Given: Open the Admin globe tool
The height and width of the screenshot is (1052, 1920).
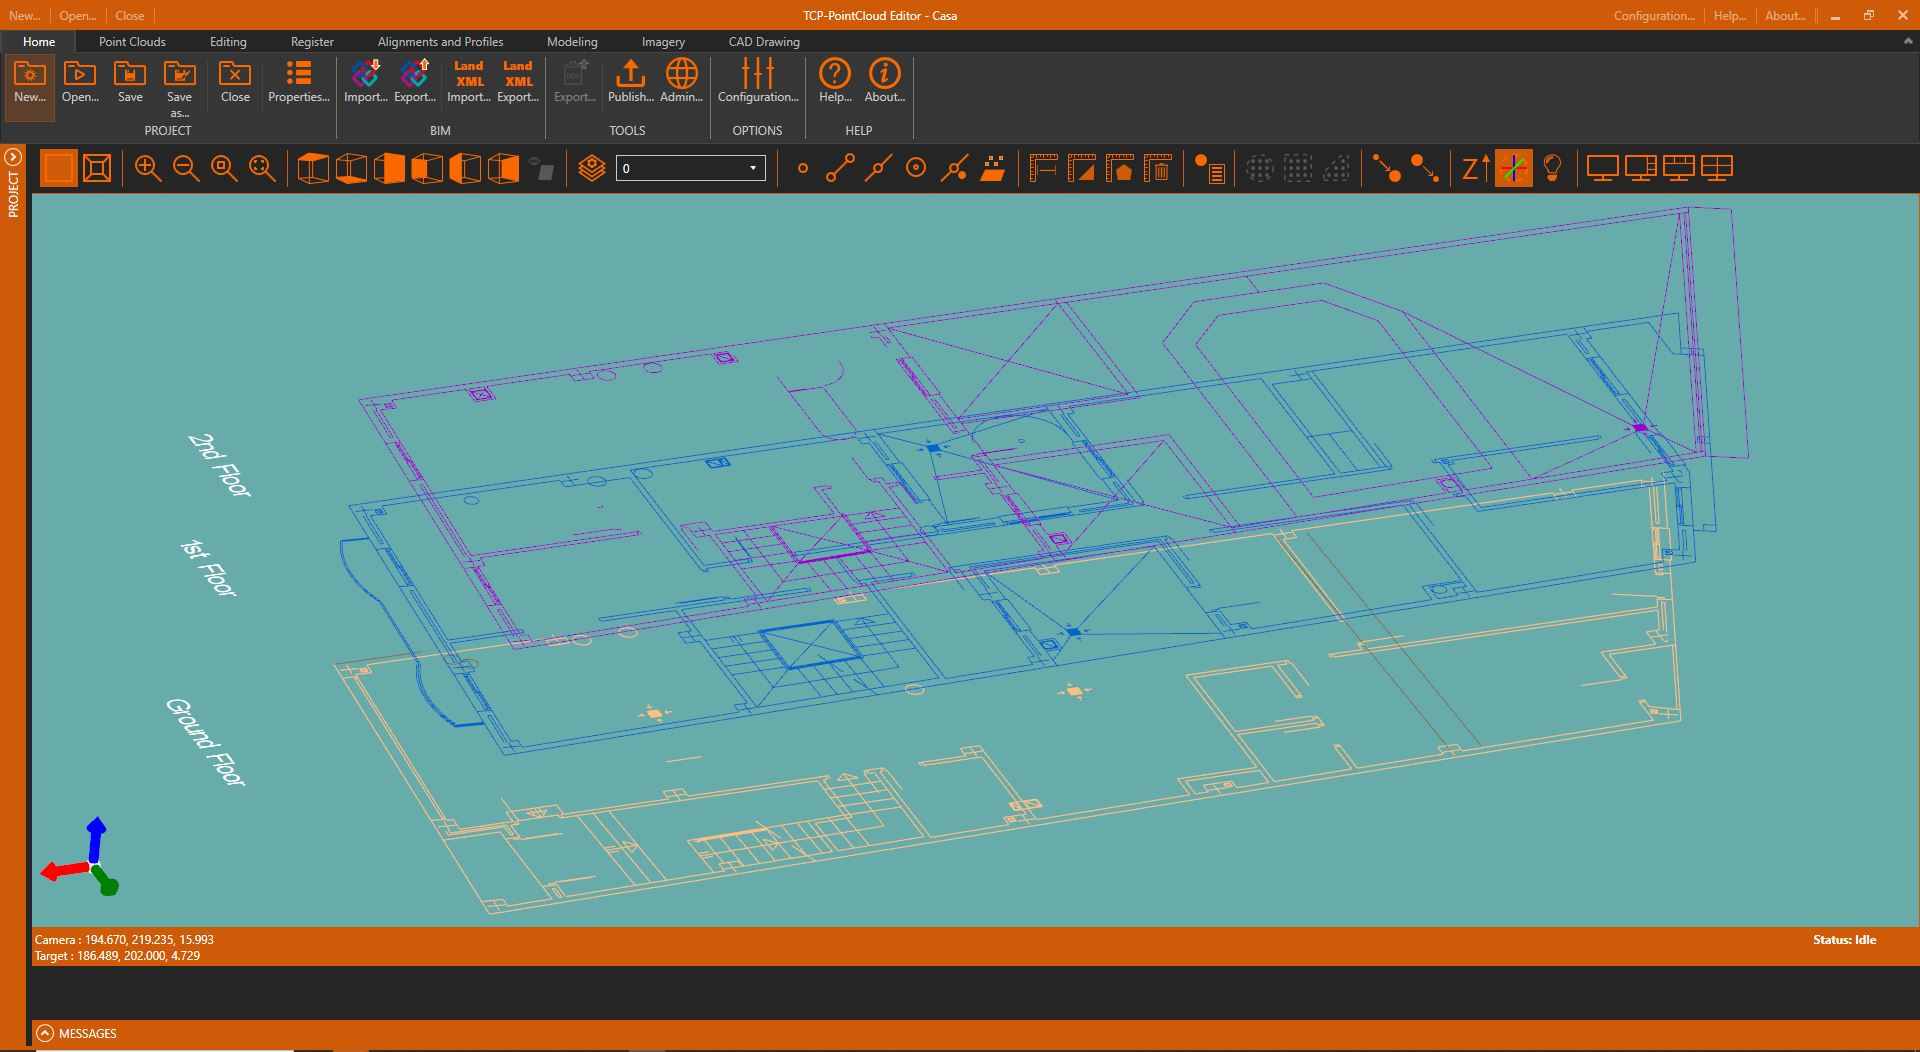Looking at the screenshot, I should pos(681,81).
